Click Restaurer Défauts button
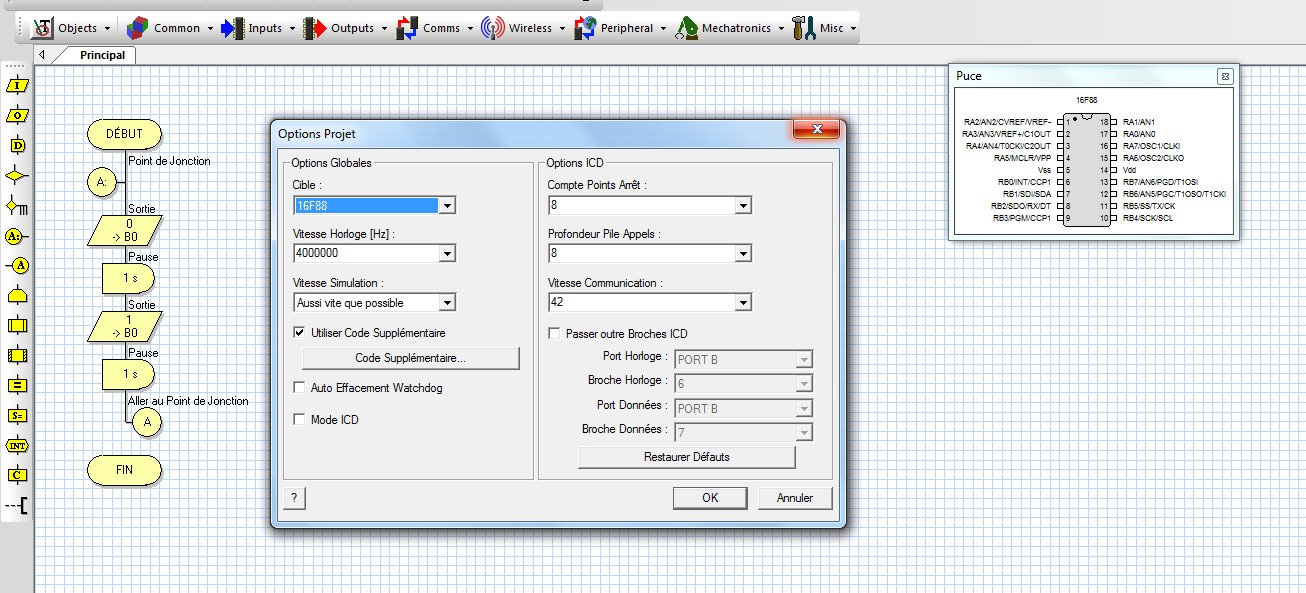Image resolution: width=1306 pixels, height=593 pixels. 686,457
